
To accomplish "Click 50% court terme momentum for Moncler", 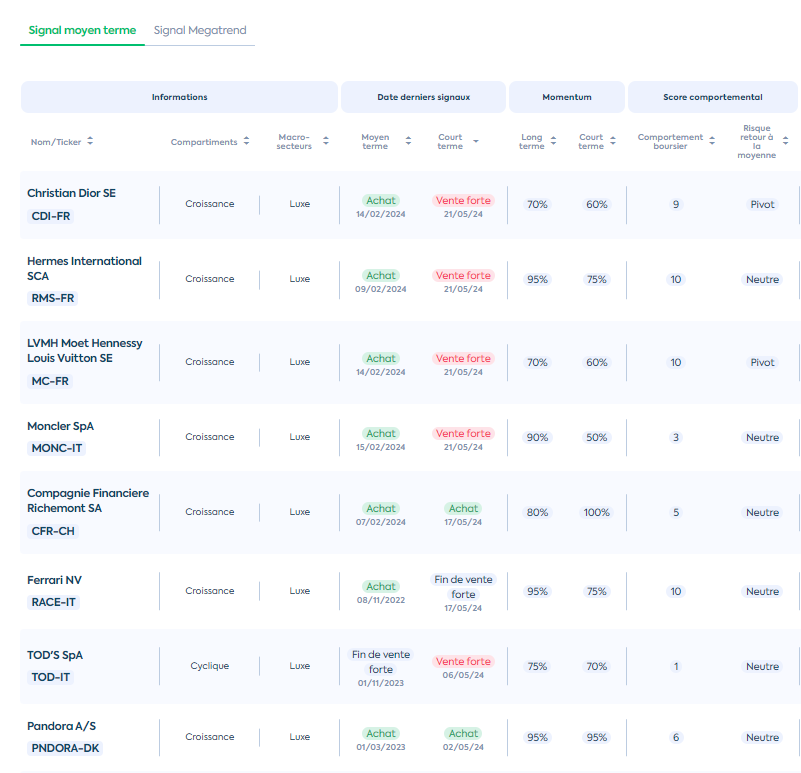I will tap(596, 437).
